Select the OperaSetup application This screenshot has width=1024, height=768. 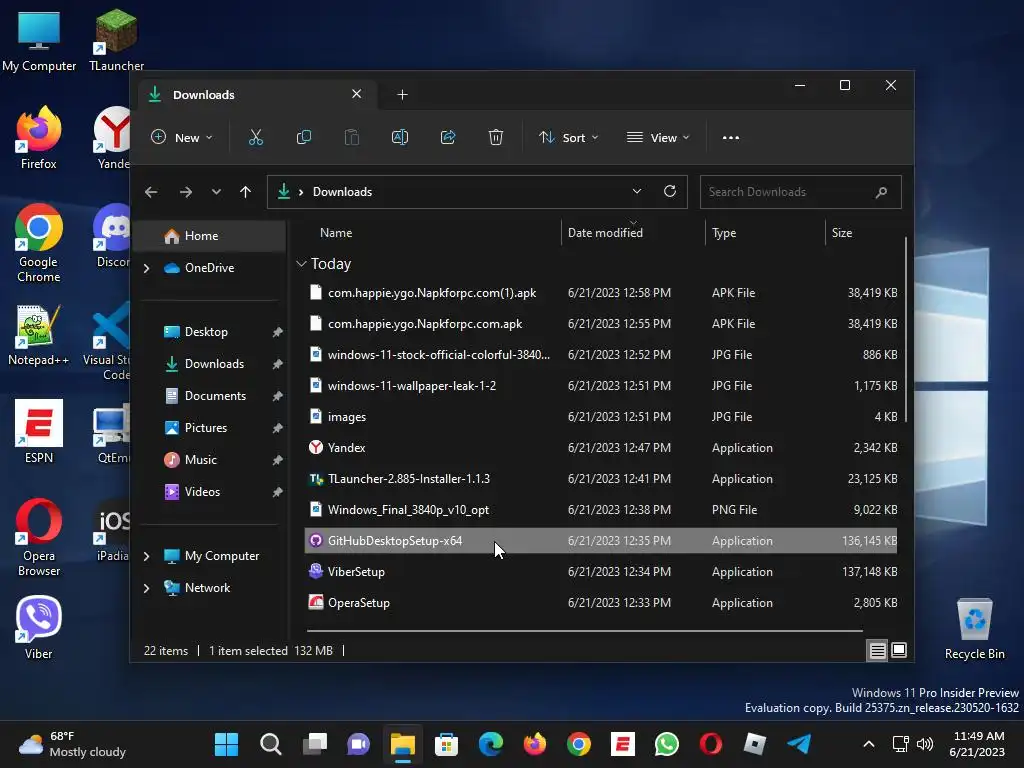click(601, 603)
